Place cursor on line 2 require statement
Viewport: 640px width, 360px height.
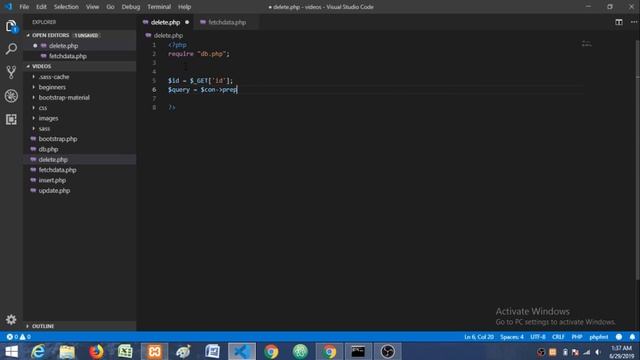[199, 54]
